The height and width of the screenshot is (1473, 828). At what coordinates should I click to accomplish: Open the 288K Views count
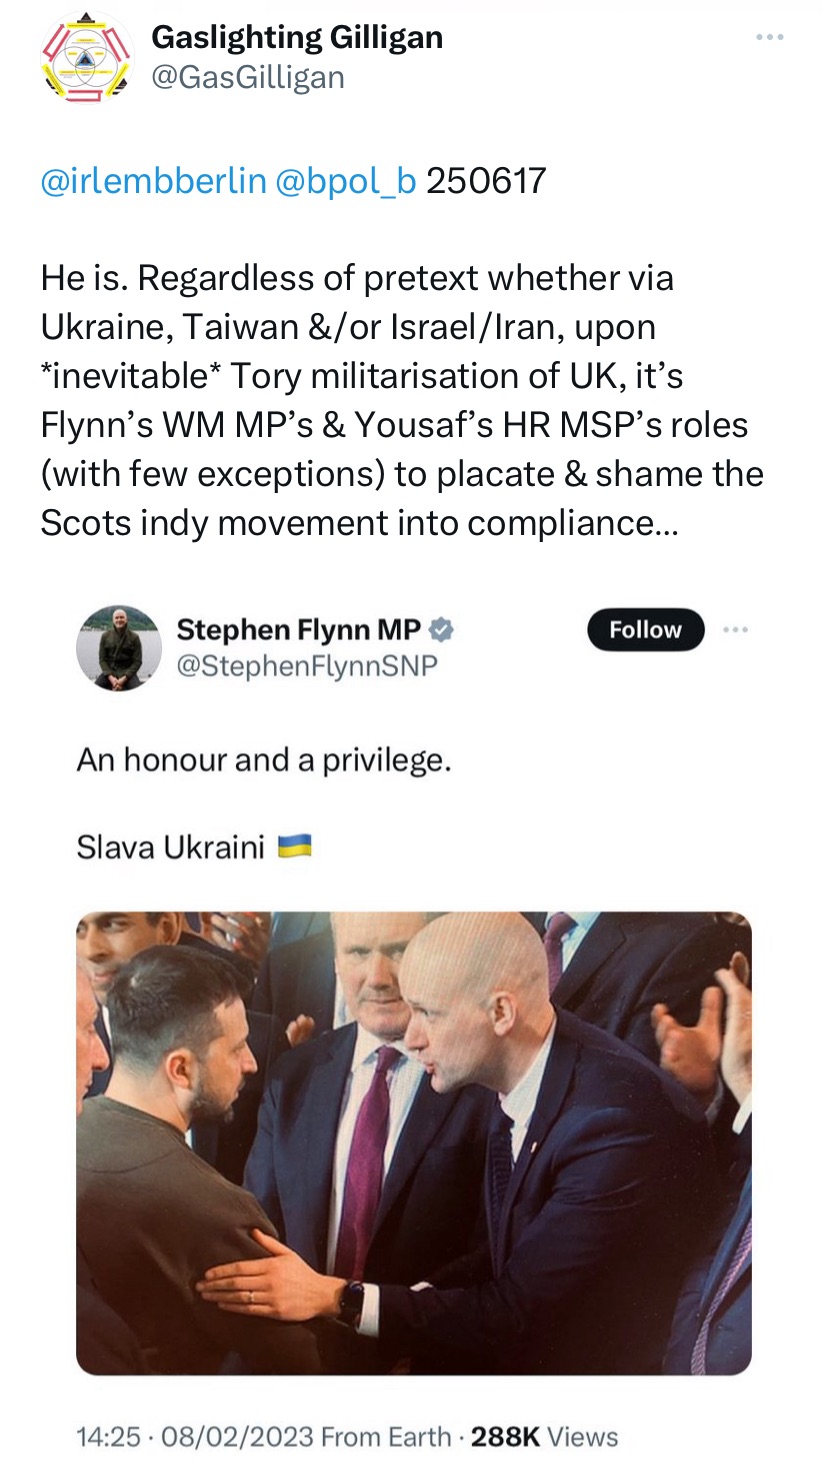point(544,1437)
